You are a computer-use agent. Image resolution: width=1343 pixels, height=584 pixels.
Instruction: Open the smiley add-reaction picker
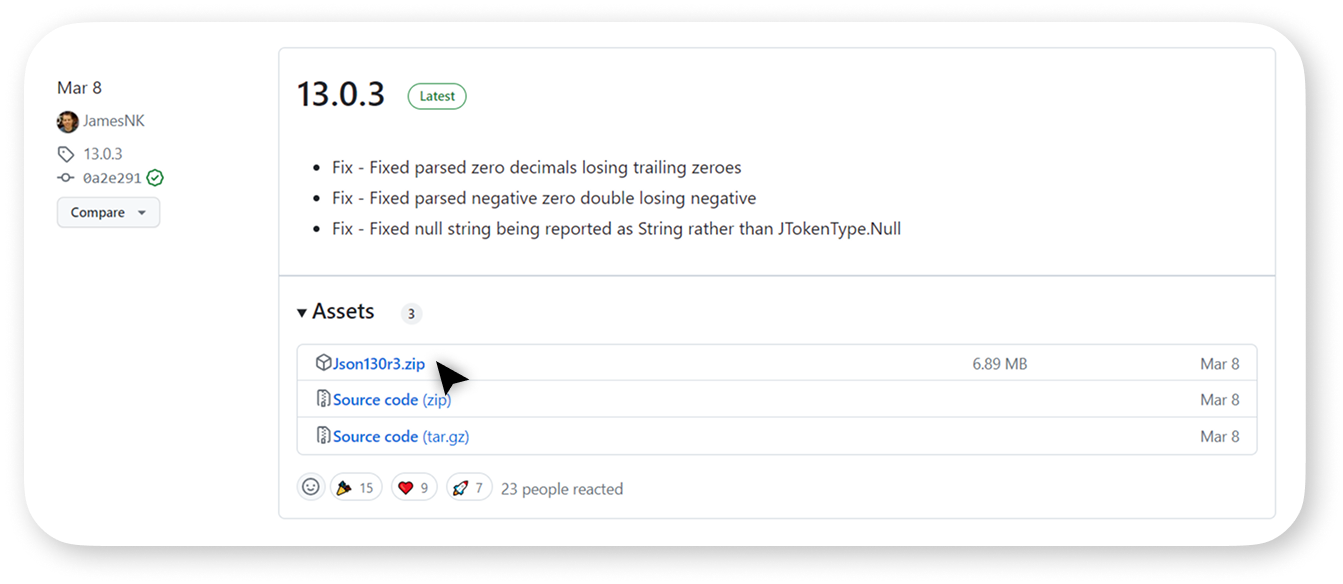coord(311,487)
